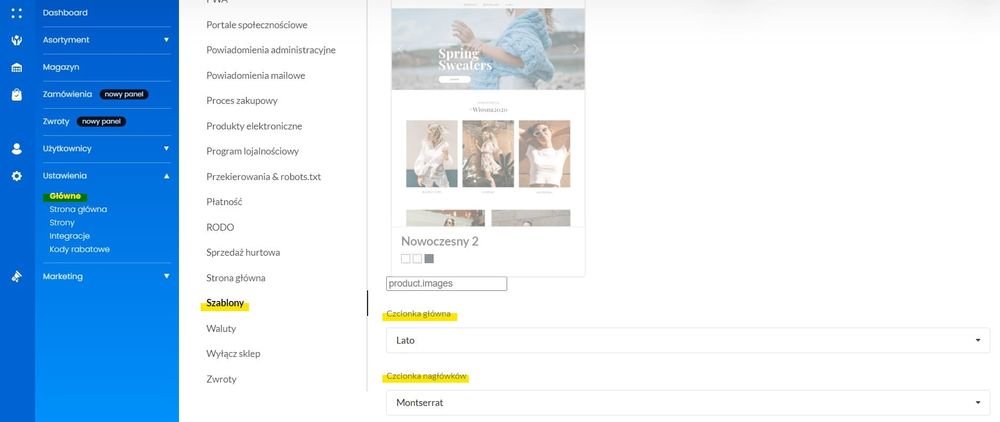The width and height of the screenshot is (1000, 422).
Task: Open Powiadomienia mailowe settings
Action: (256, 75)
